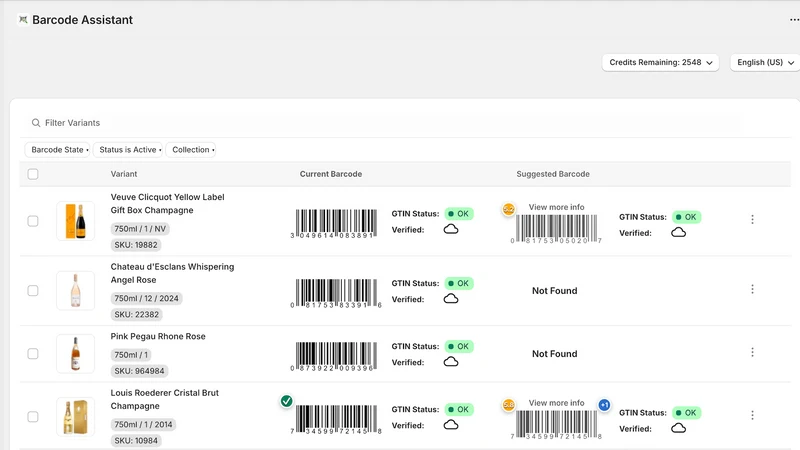The width and height of the screenshot is (800, 450).
Task: Click the Whispering Angel current barcode image
Action: coord(336,293)
